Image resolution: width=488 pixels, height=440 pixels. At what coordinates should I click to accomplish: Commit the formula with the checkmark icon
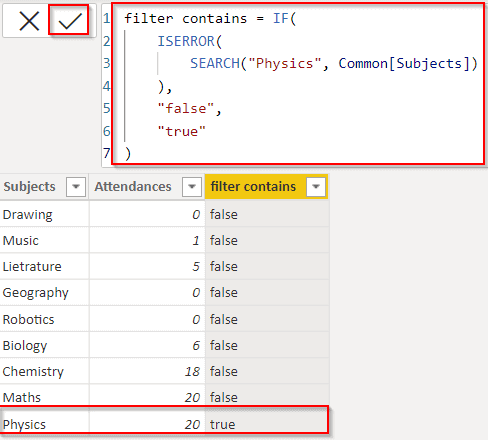tap(70, 21)
